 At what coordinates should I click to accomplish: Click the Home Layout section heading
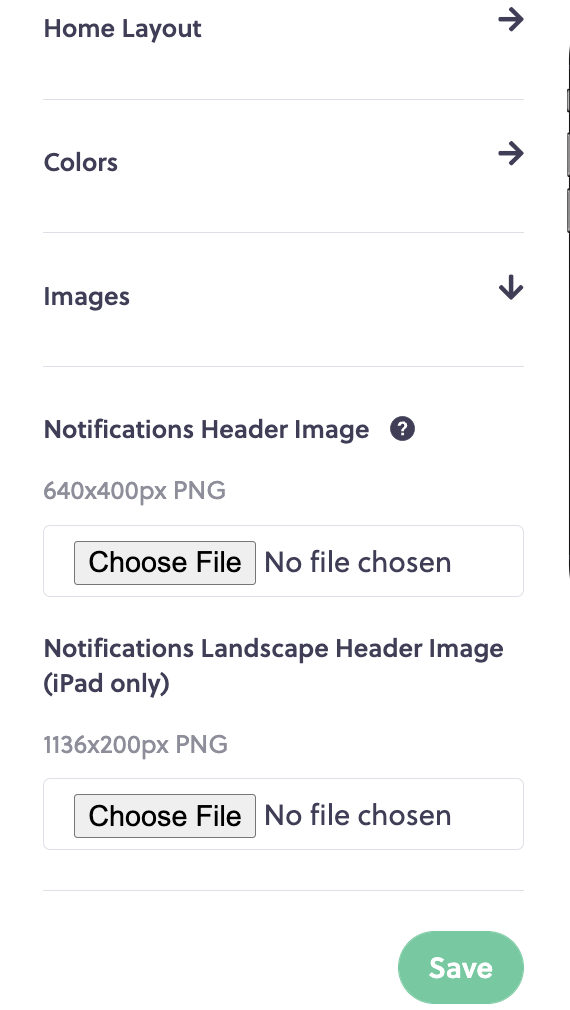click(x=122, y=29)
